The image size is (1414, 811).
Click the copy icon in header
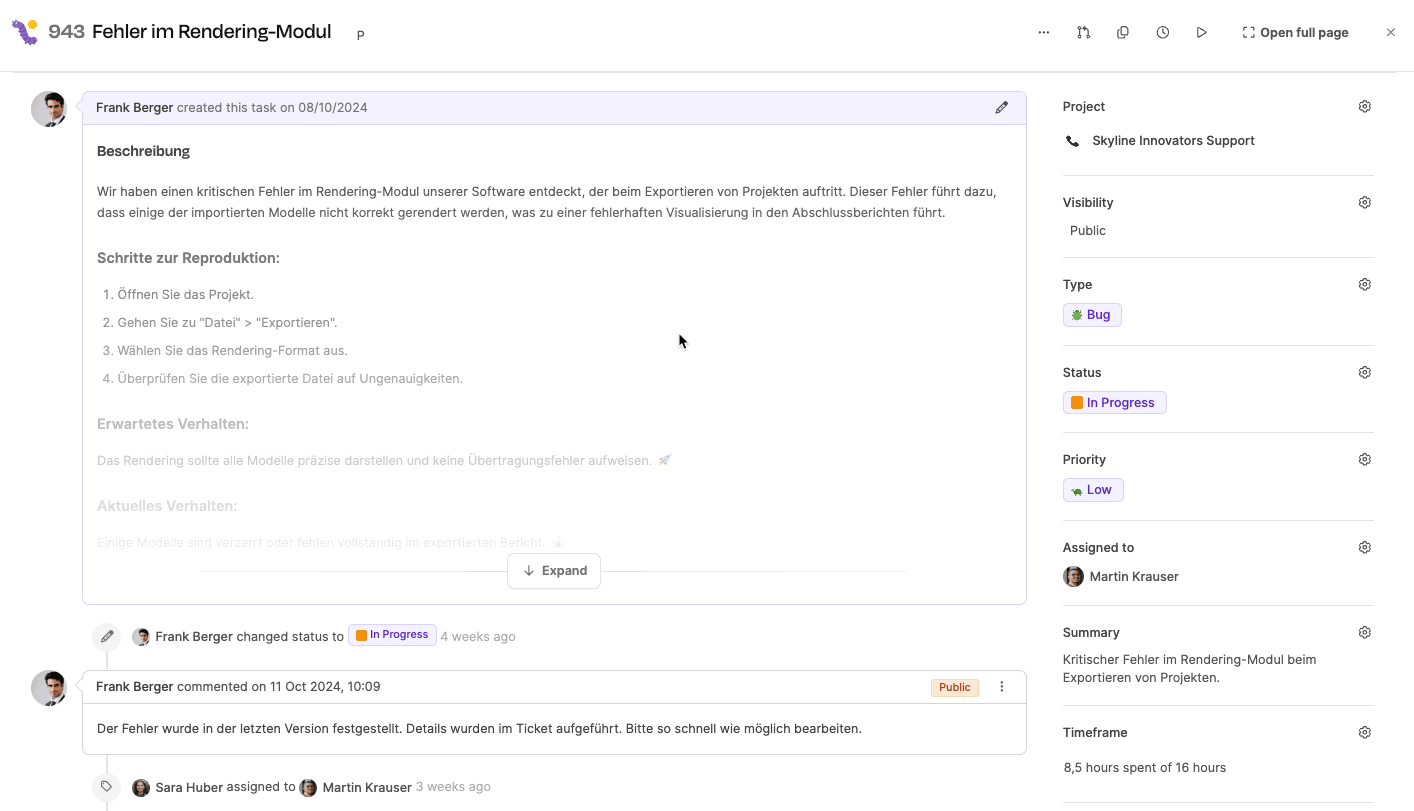(1123, 33)
